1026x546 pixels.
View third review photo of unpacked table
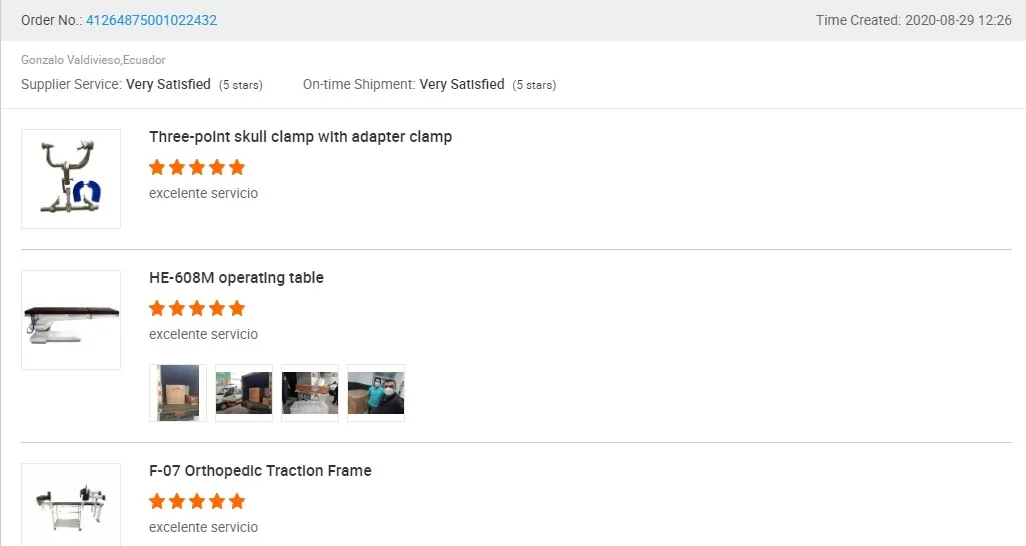tap(310, 393)
